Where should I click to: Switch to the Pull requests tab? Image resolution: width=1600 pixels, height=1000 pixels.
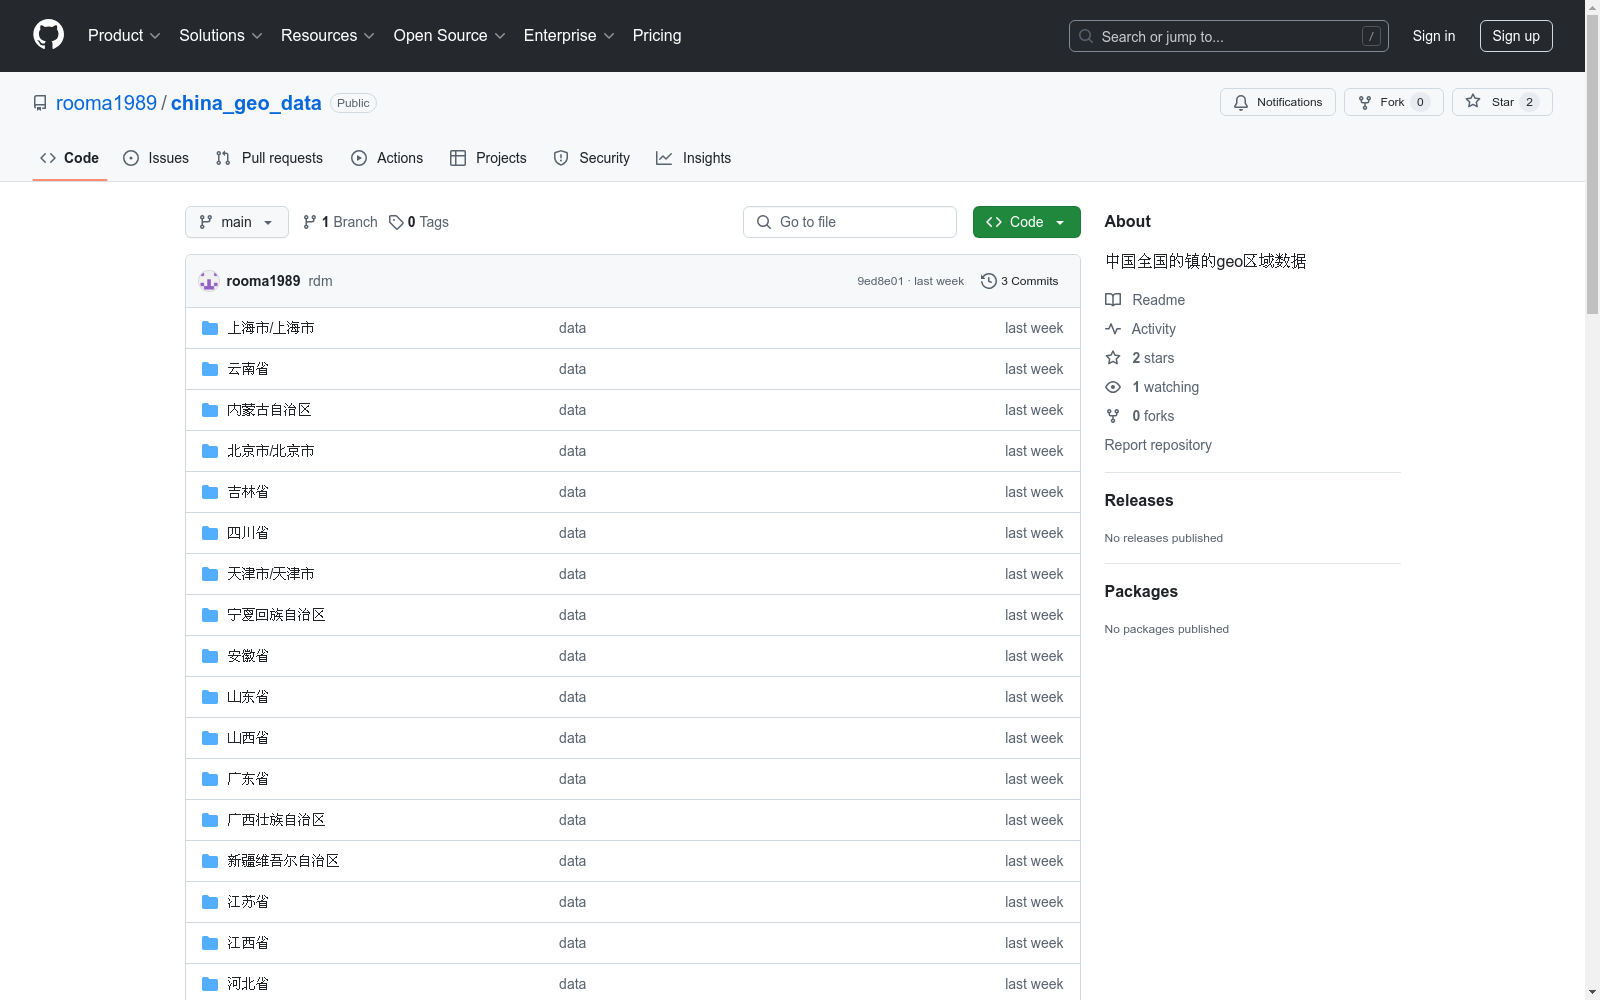click(x=269, y=158)
